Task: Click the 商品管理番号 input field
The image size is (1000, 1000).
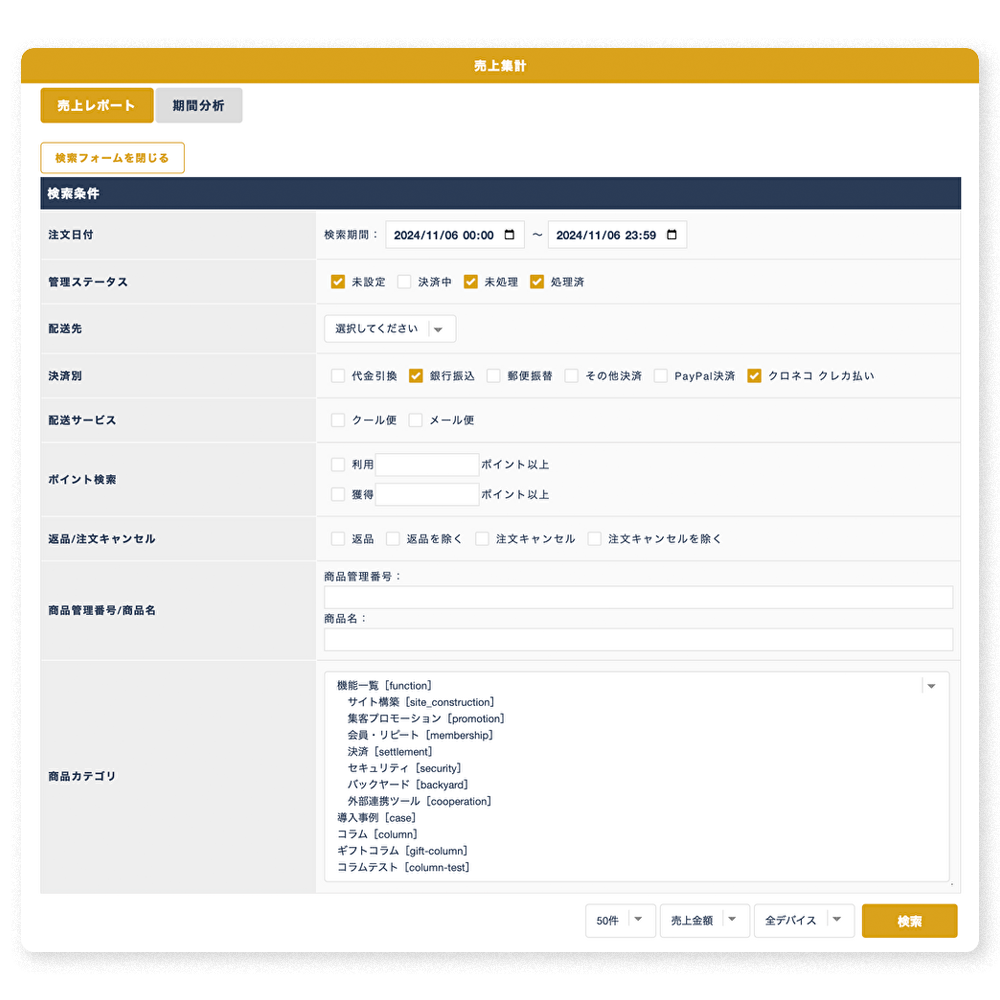Action: click(637, 597)
